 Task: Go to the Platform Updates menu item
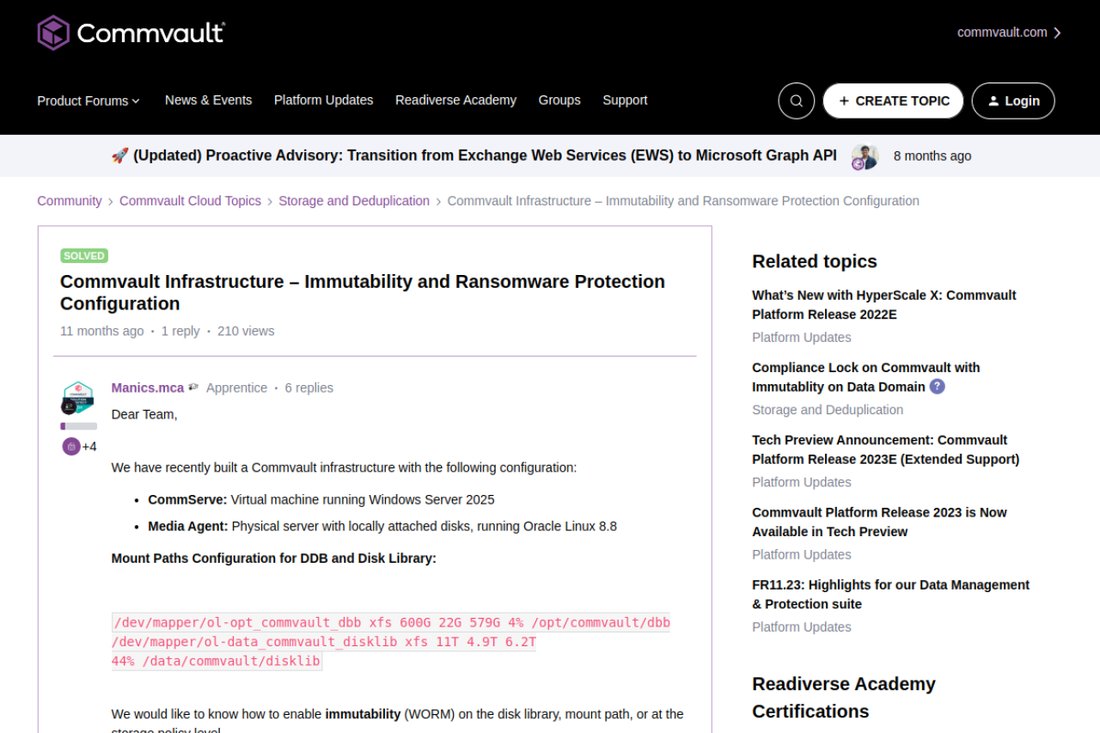(323, 100)
